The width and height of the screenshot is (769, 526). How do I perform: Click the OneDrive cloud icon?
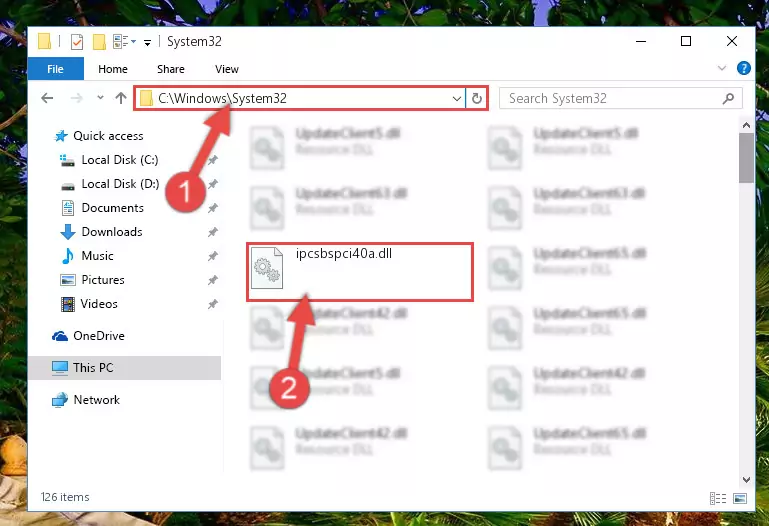(x=60, y=336)
